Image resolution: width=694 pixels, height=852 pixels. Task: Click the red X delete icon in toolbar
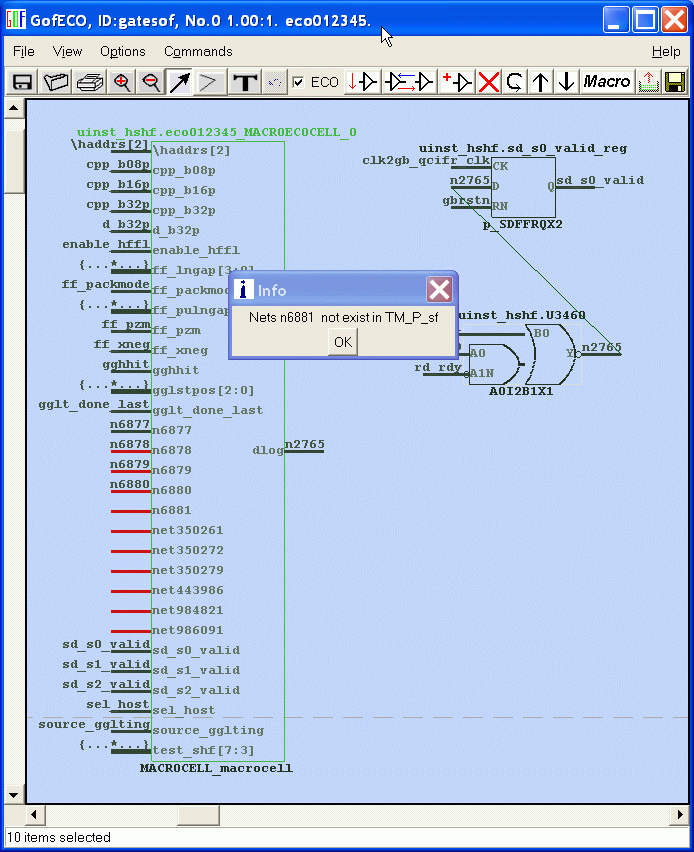[488, 82]
